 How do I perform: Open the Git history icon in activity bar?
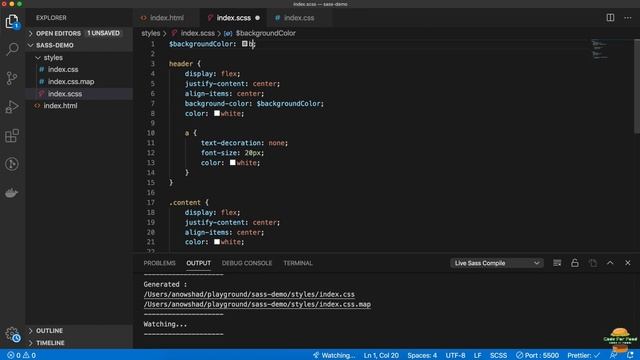[12, 164]
